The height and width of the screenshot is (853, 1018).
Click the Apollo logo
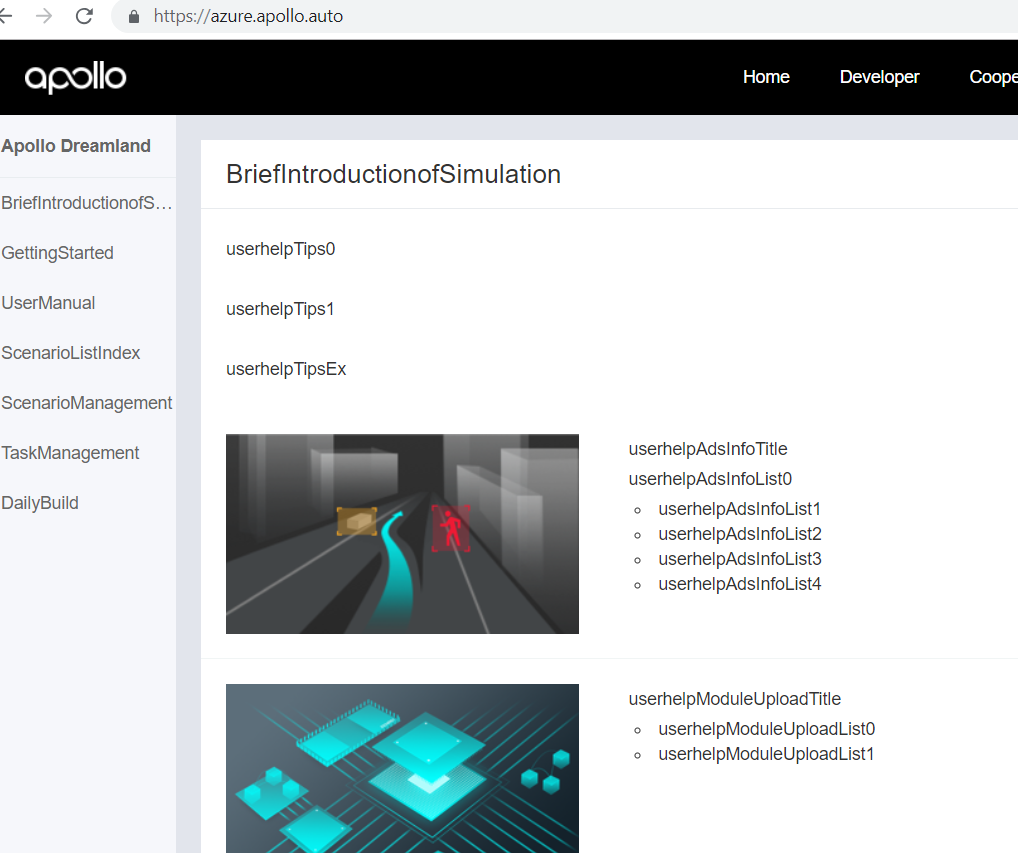tap(75, 78)
